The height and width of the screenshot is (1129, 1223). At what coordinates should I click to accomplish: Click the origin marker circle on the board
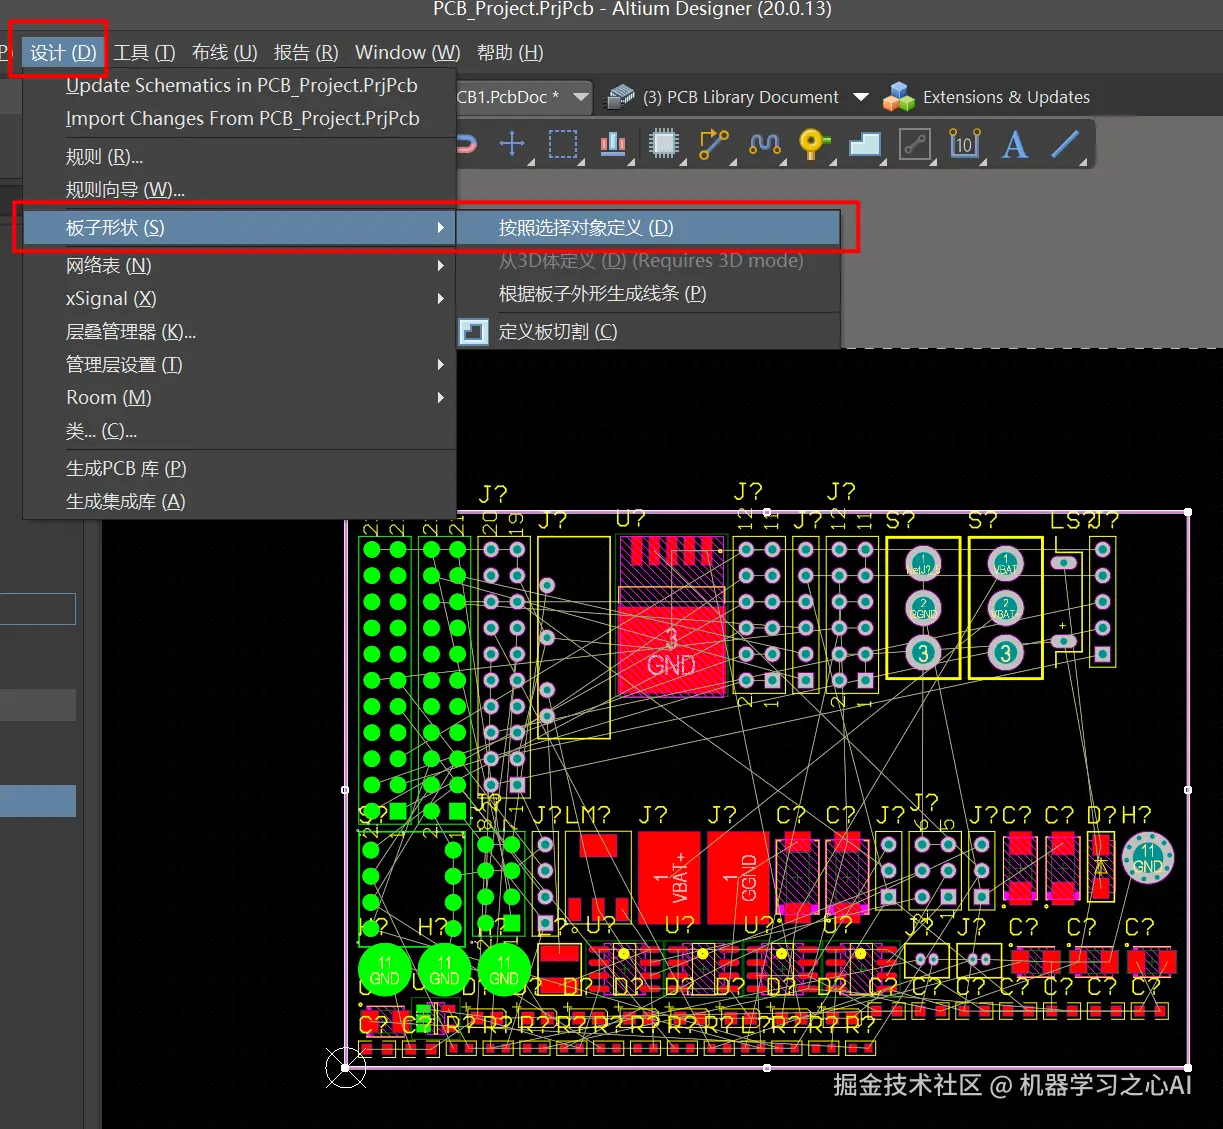pos(346,1068)
